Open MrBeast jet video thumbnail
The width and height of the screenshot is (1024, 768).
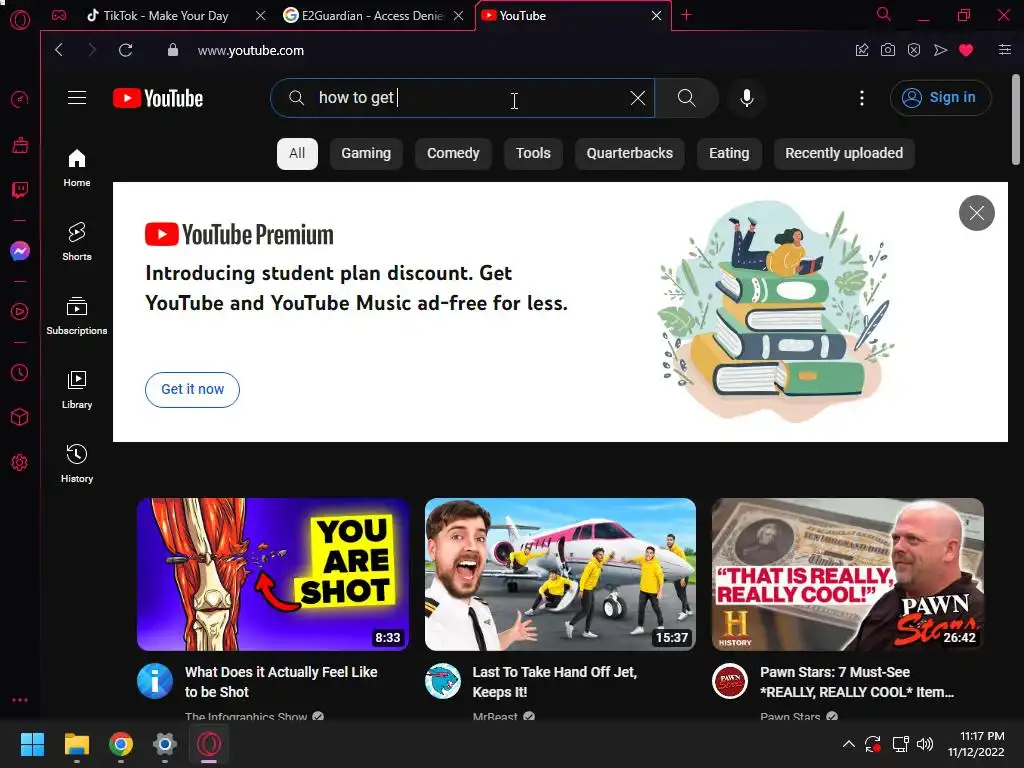point(560,574)
